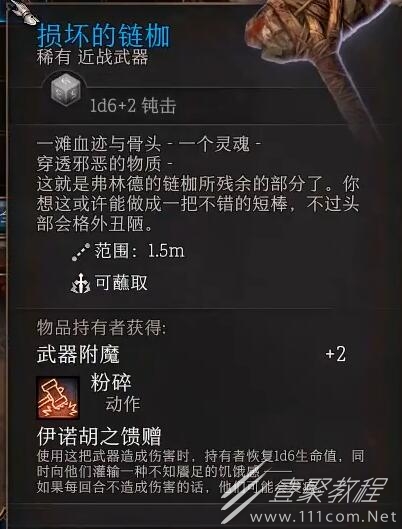402x529 pixels.
Task: Click the 武器附魔 enchantment row
Action: 191,355
